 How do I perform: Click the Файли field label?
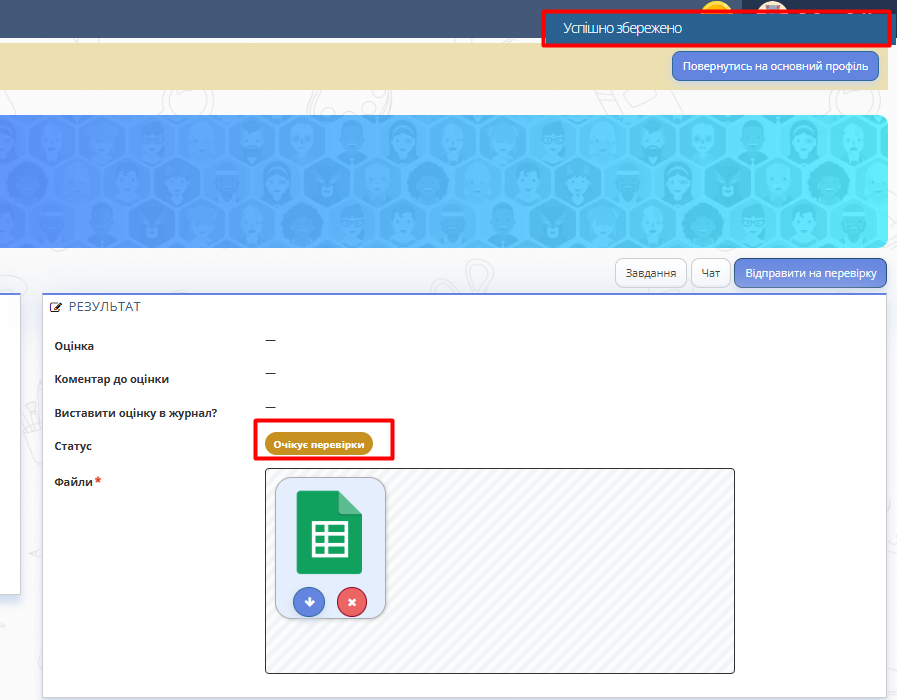73,482
